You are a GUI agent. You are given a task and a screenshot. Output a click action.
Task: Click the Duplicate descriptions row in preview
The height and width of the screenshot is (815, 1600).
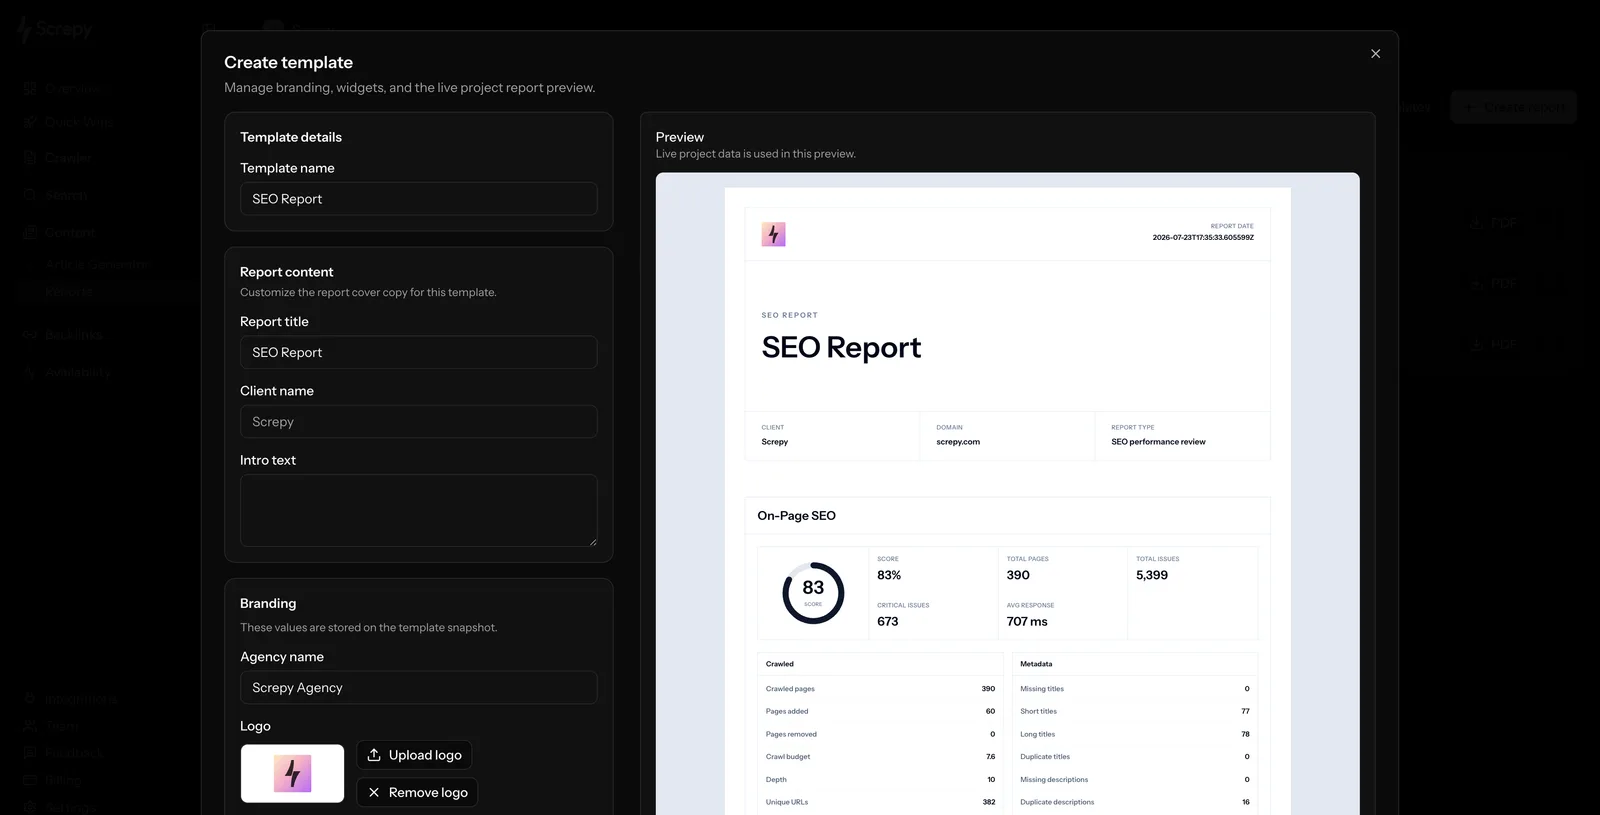(1135, 802)
